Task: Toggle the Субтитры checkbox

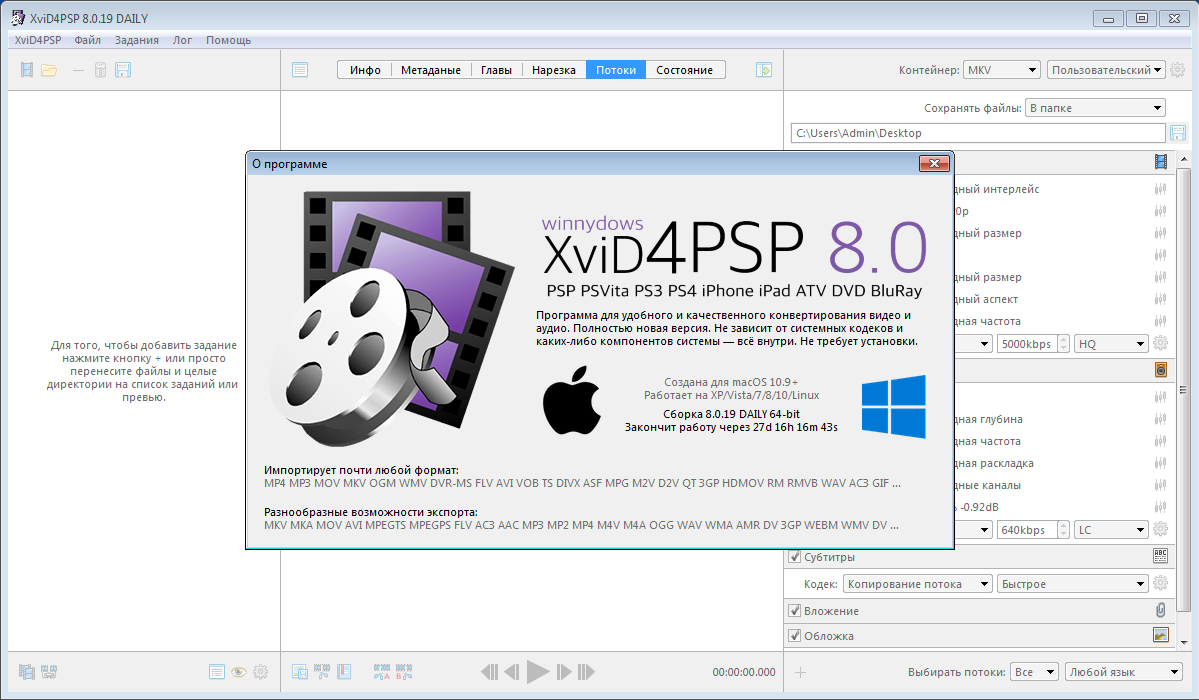Action: [794, 557]
